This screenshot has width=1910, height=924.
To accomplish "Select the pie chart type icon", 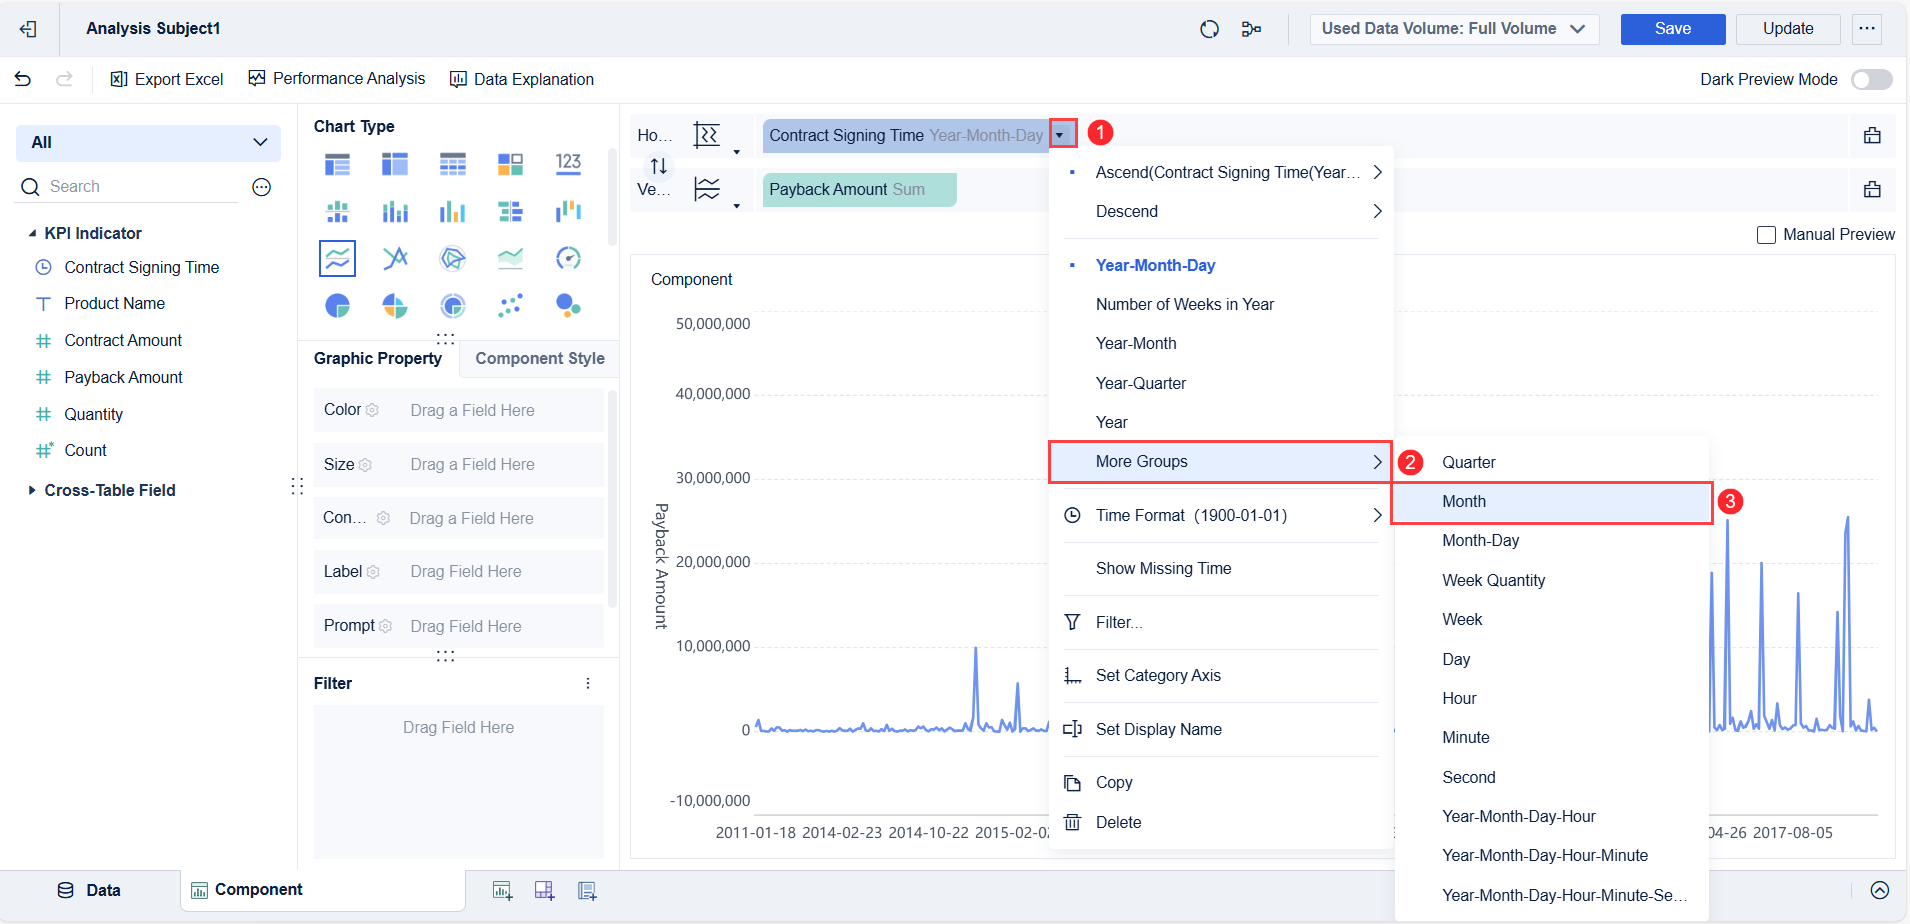I will pyautogui.click(x=338, y=305).
